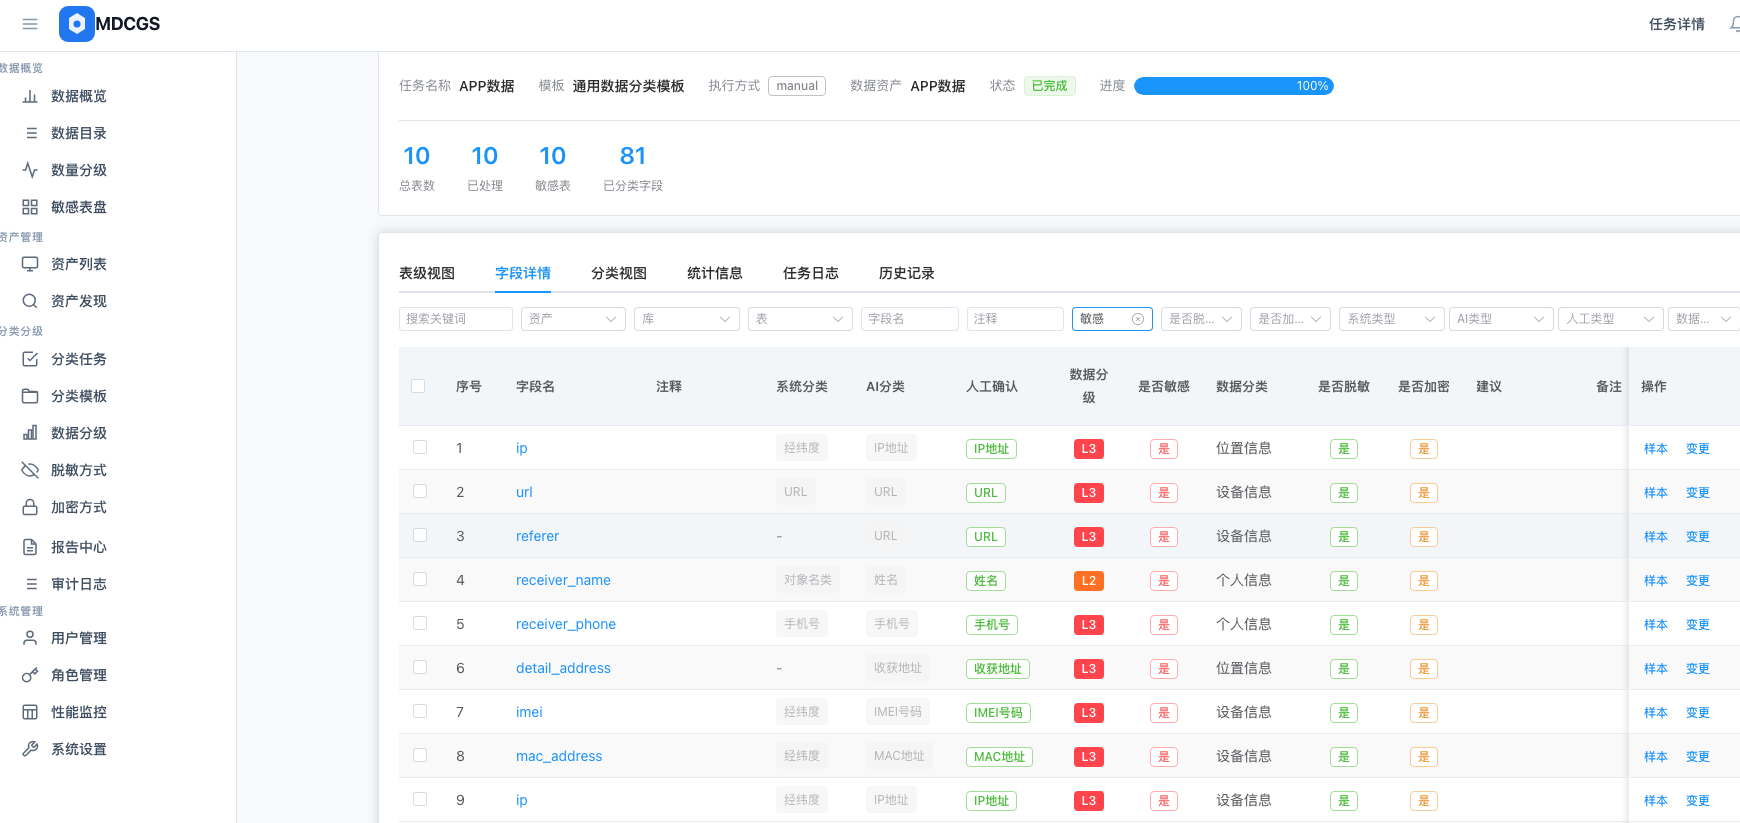Screen dimensions: 1740x823
Task: Check the referer row checkbox
Action: (420, 536)
